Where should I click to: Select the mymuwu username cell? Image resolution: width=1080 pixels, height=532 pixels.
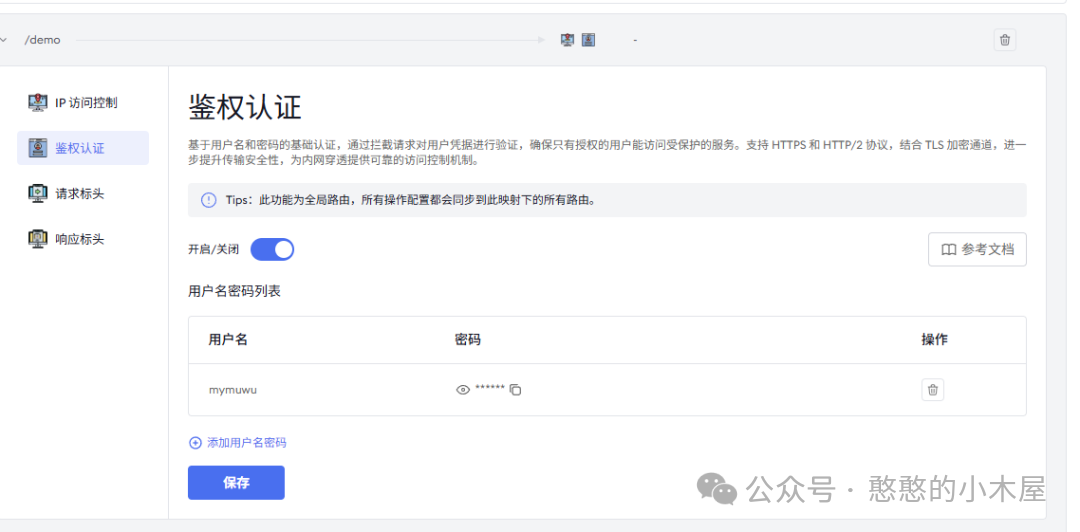(x=233, y=390)
